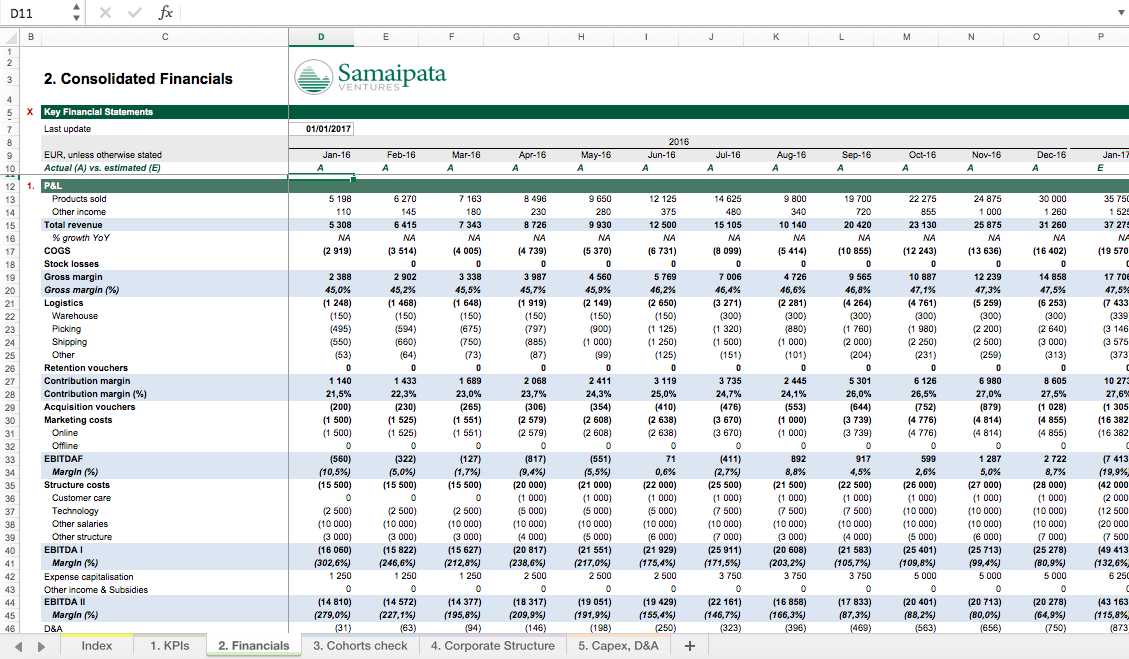Viewport: 1129px width, 659px height.
Task: Click Oct-16 Contribution margin value 6 126
Action: (x=925, y=381)
